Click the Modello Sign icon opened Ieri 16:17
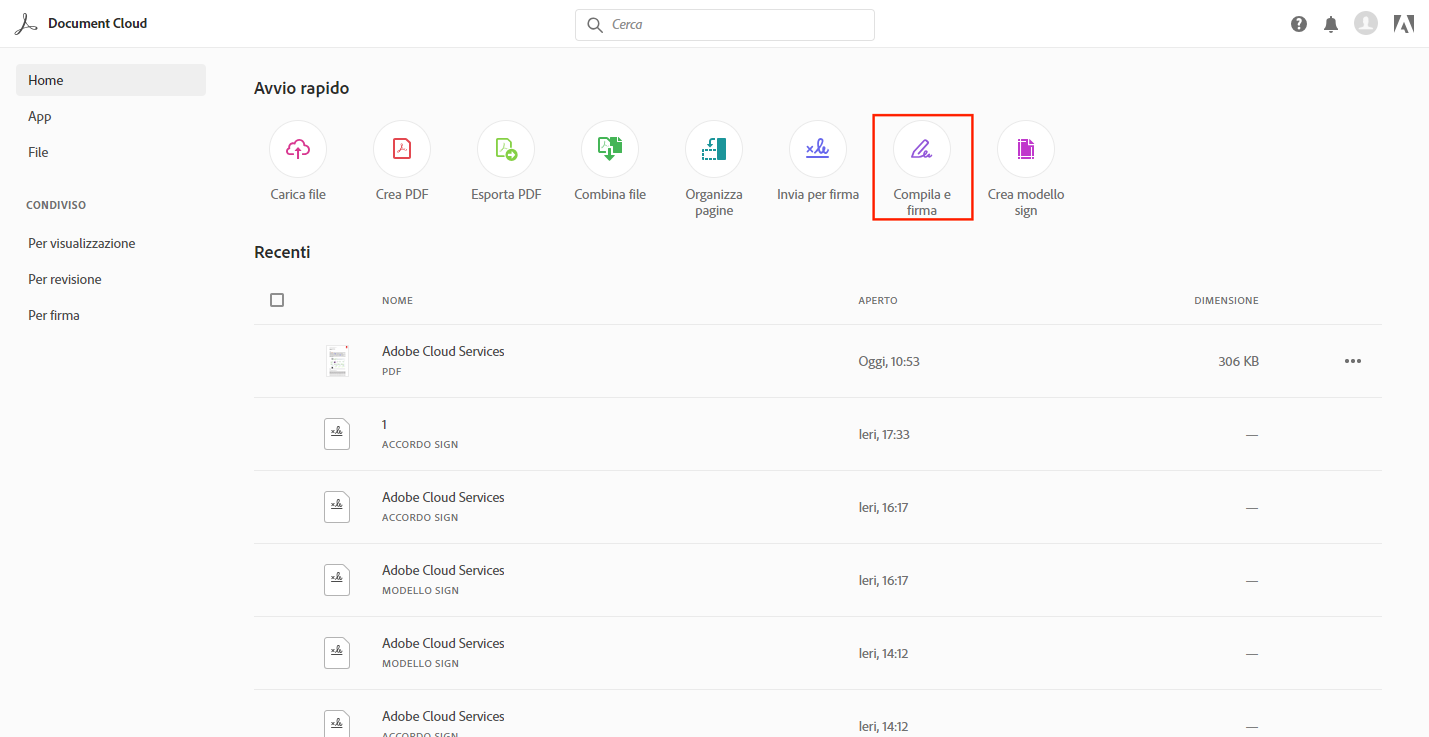 pos(337,580)
